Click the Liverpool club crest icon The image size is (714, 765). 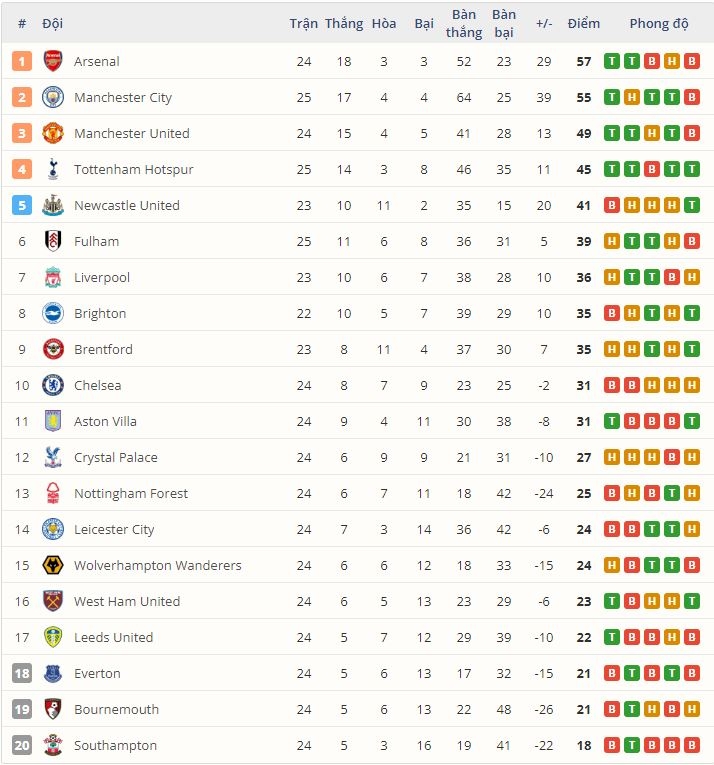53,277
